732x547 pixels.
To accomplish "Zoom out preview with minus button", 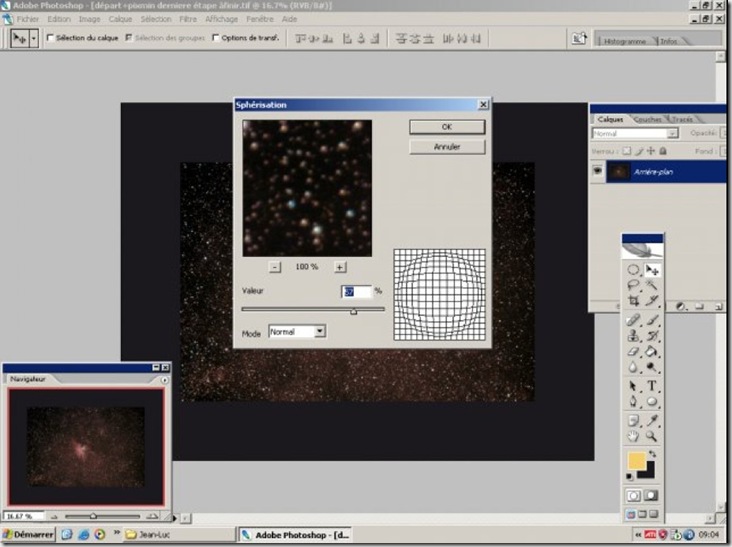I will 274,267.
